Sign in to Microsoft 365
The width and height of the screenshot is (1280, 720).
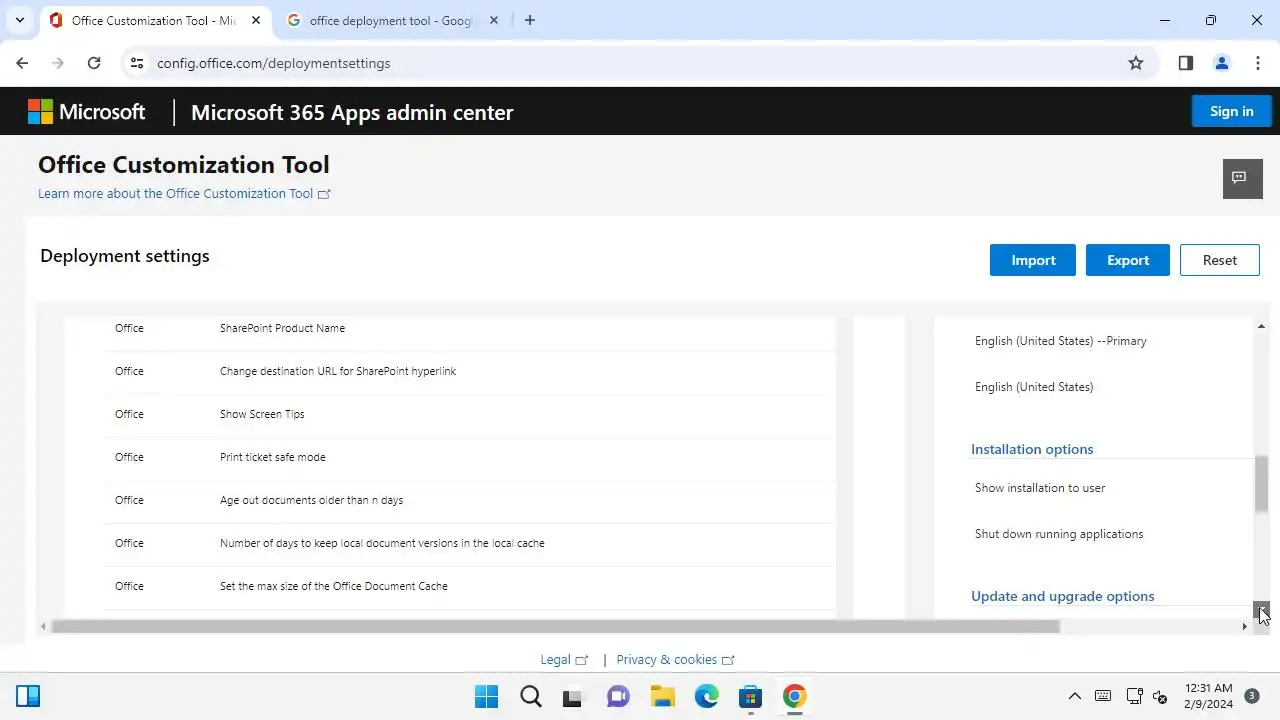point(1231,111)
